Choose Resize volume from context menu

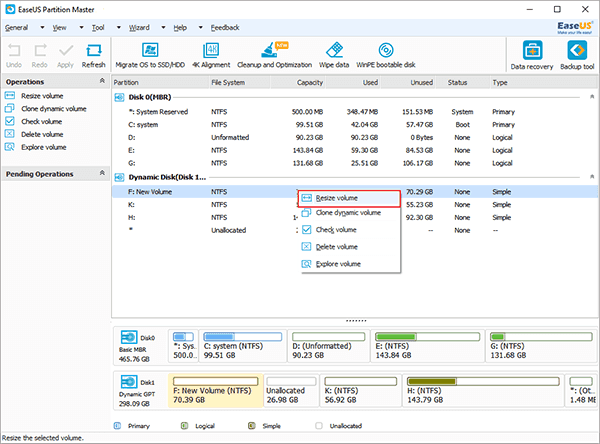349,198
